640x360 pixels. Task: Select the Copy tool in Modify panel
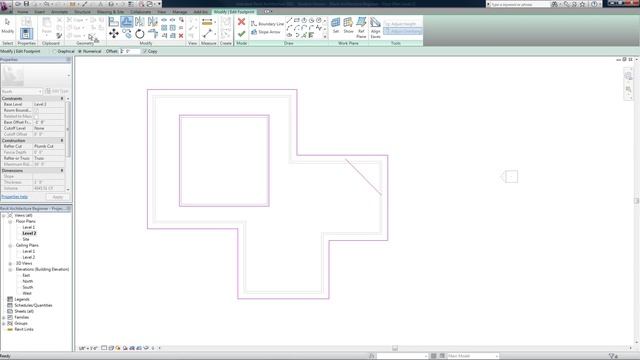(127, 33)
